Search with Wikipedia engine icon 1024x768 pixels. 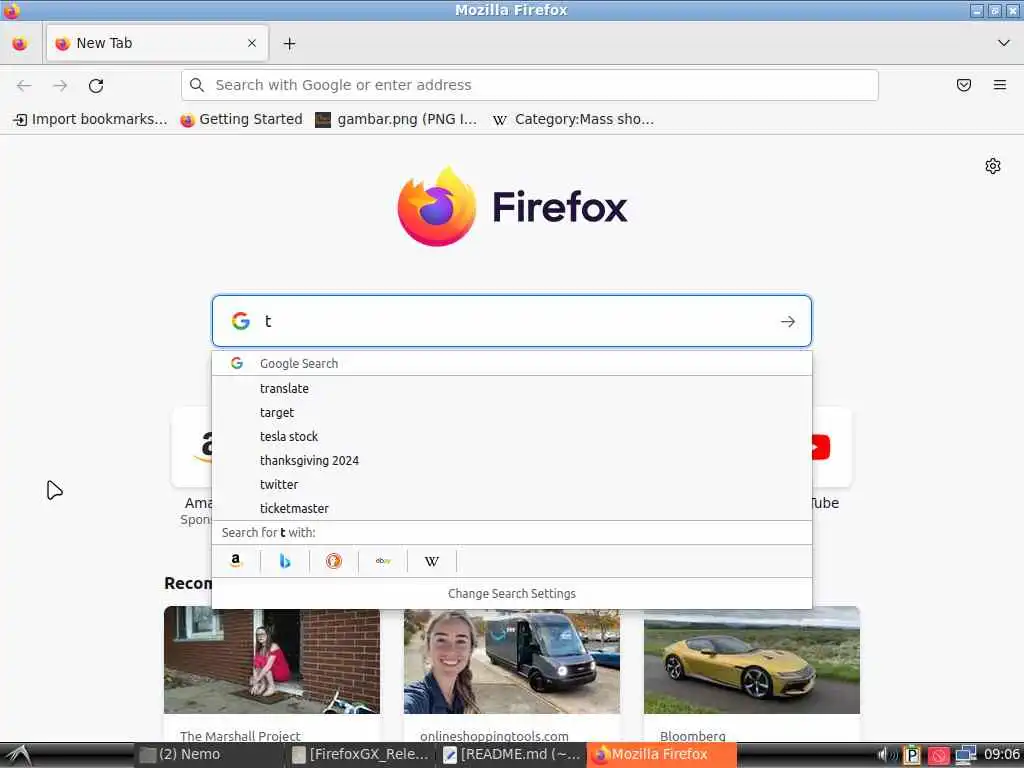pos(432,561)
